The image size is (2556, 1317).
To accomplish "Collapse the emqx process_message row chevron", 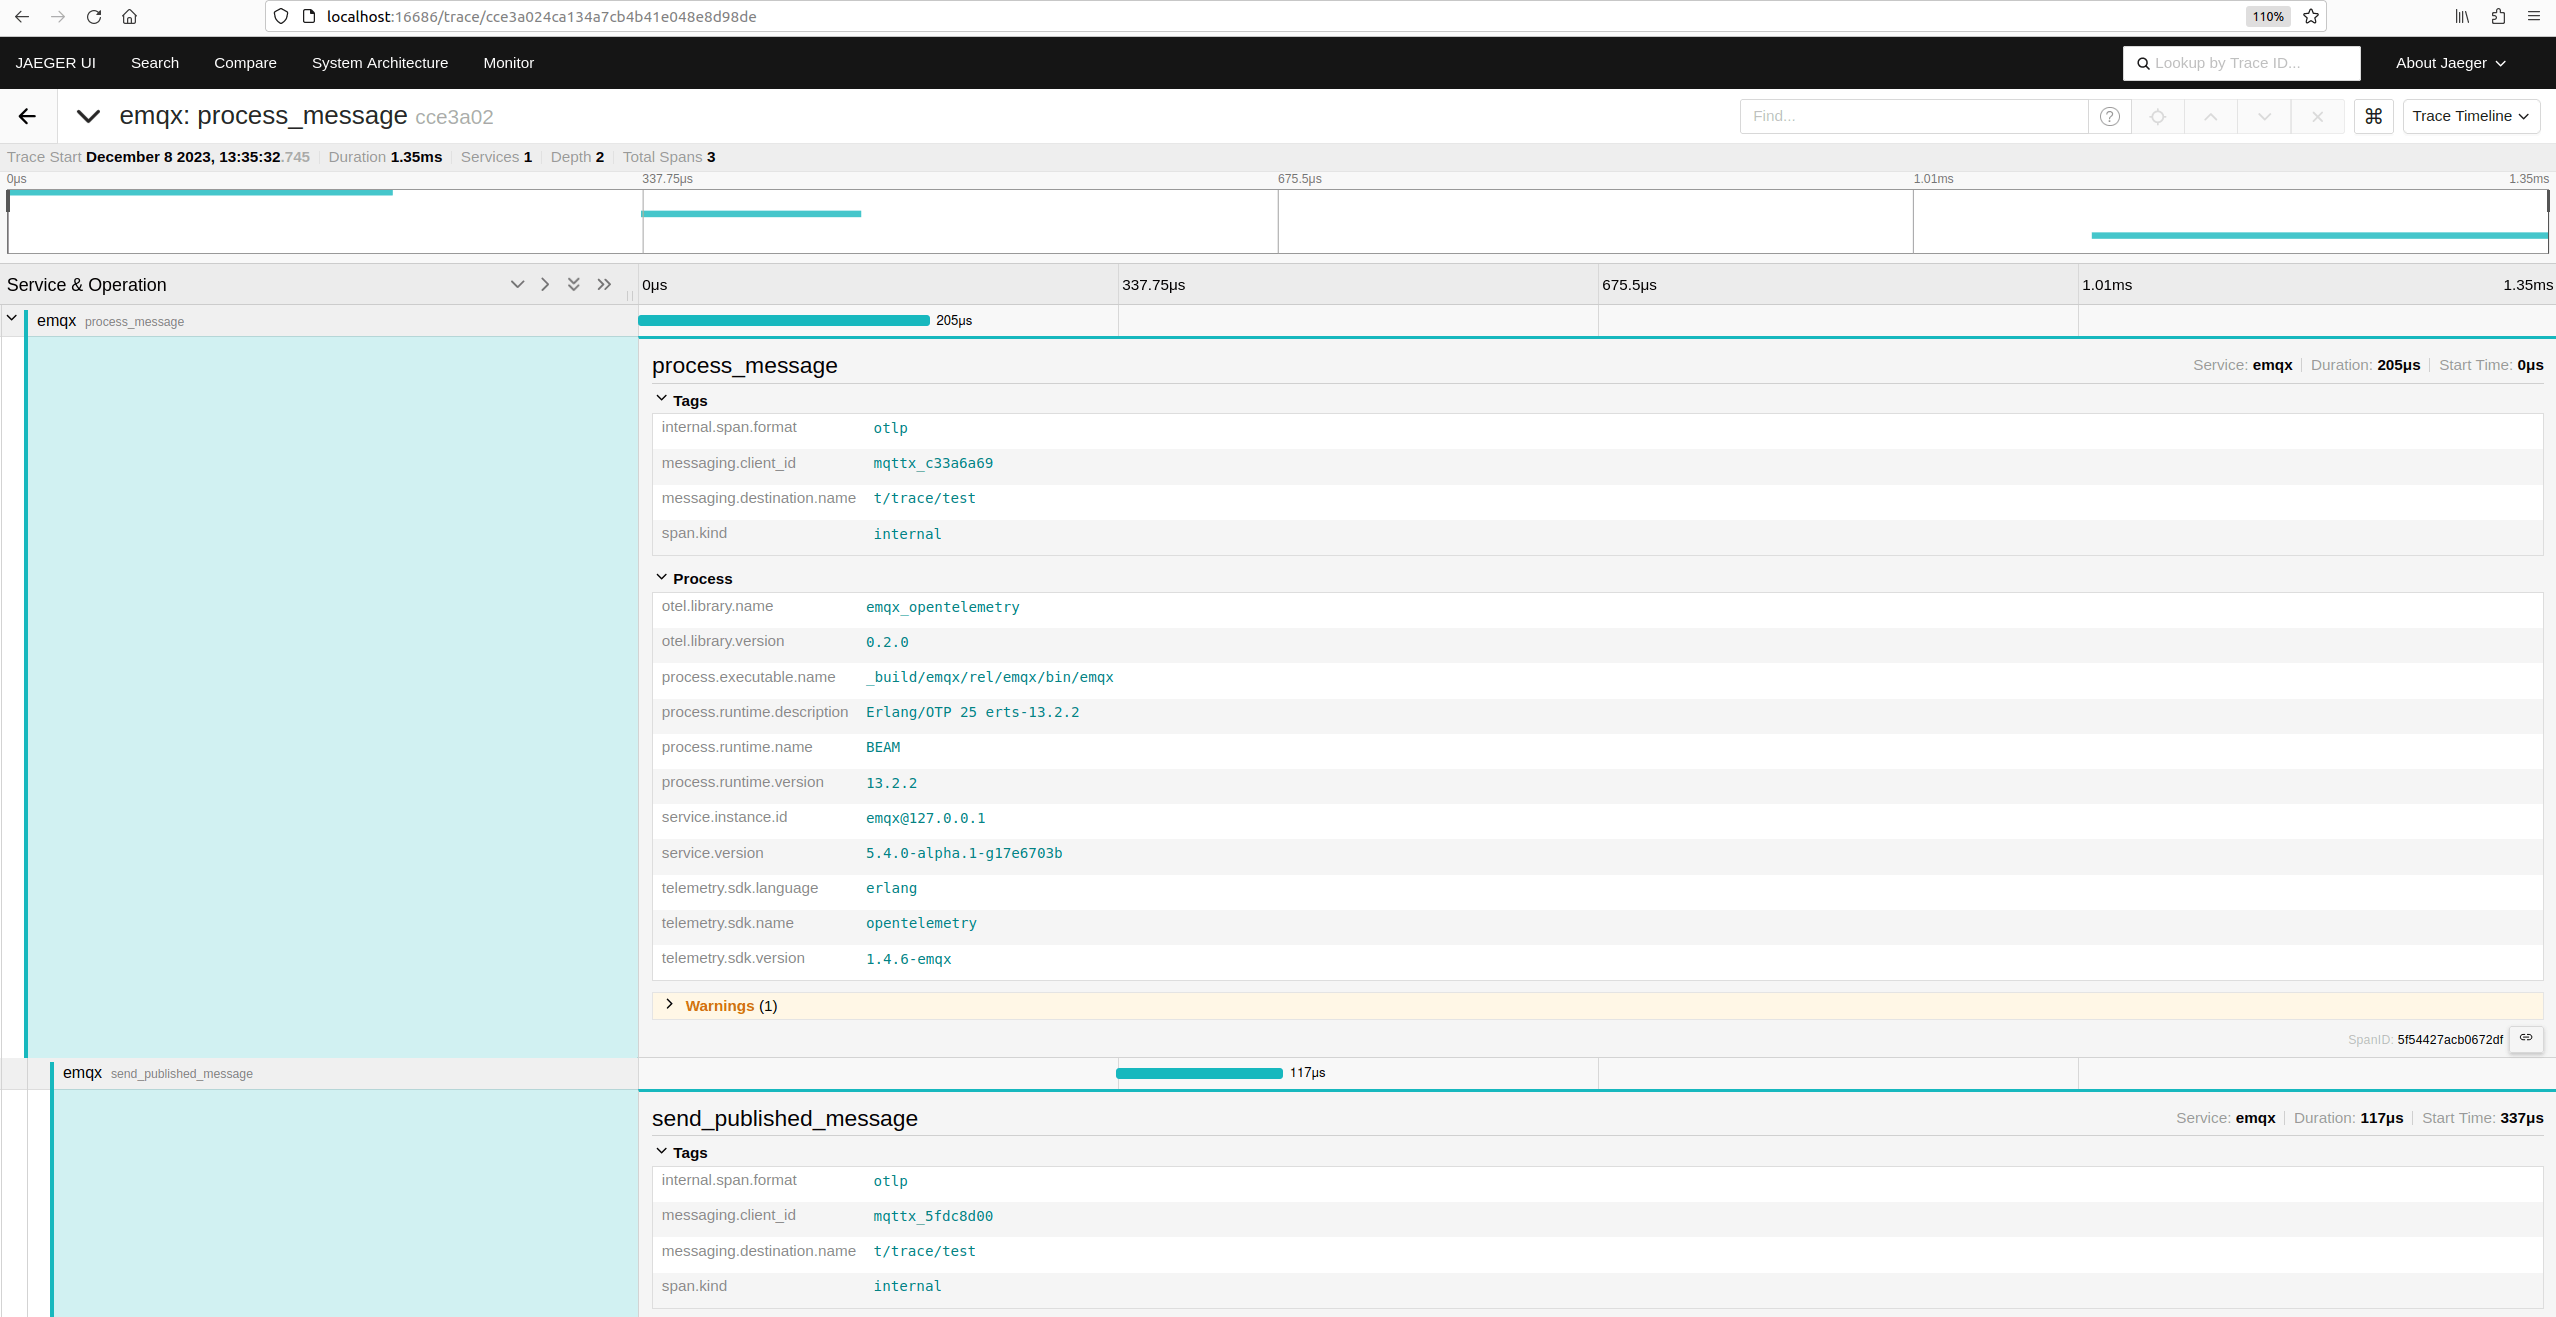I will click(11, 318).
